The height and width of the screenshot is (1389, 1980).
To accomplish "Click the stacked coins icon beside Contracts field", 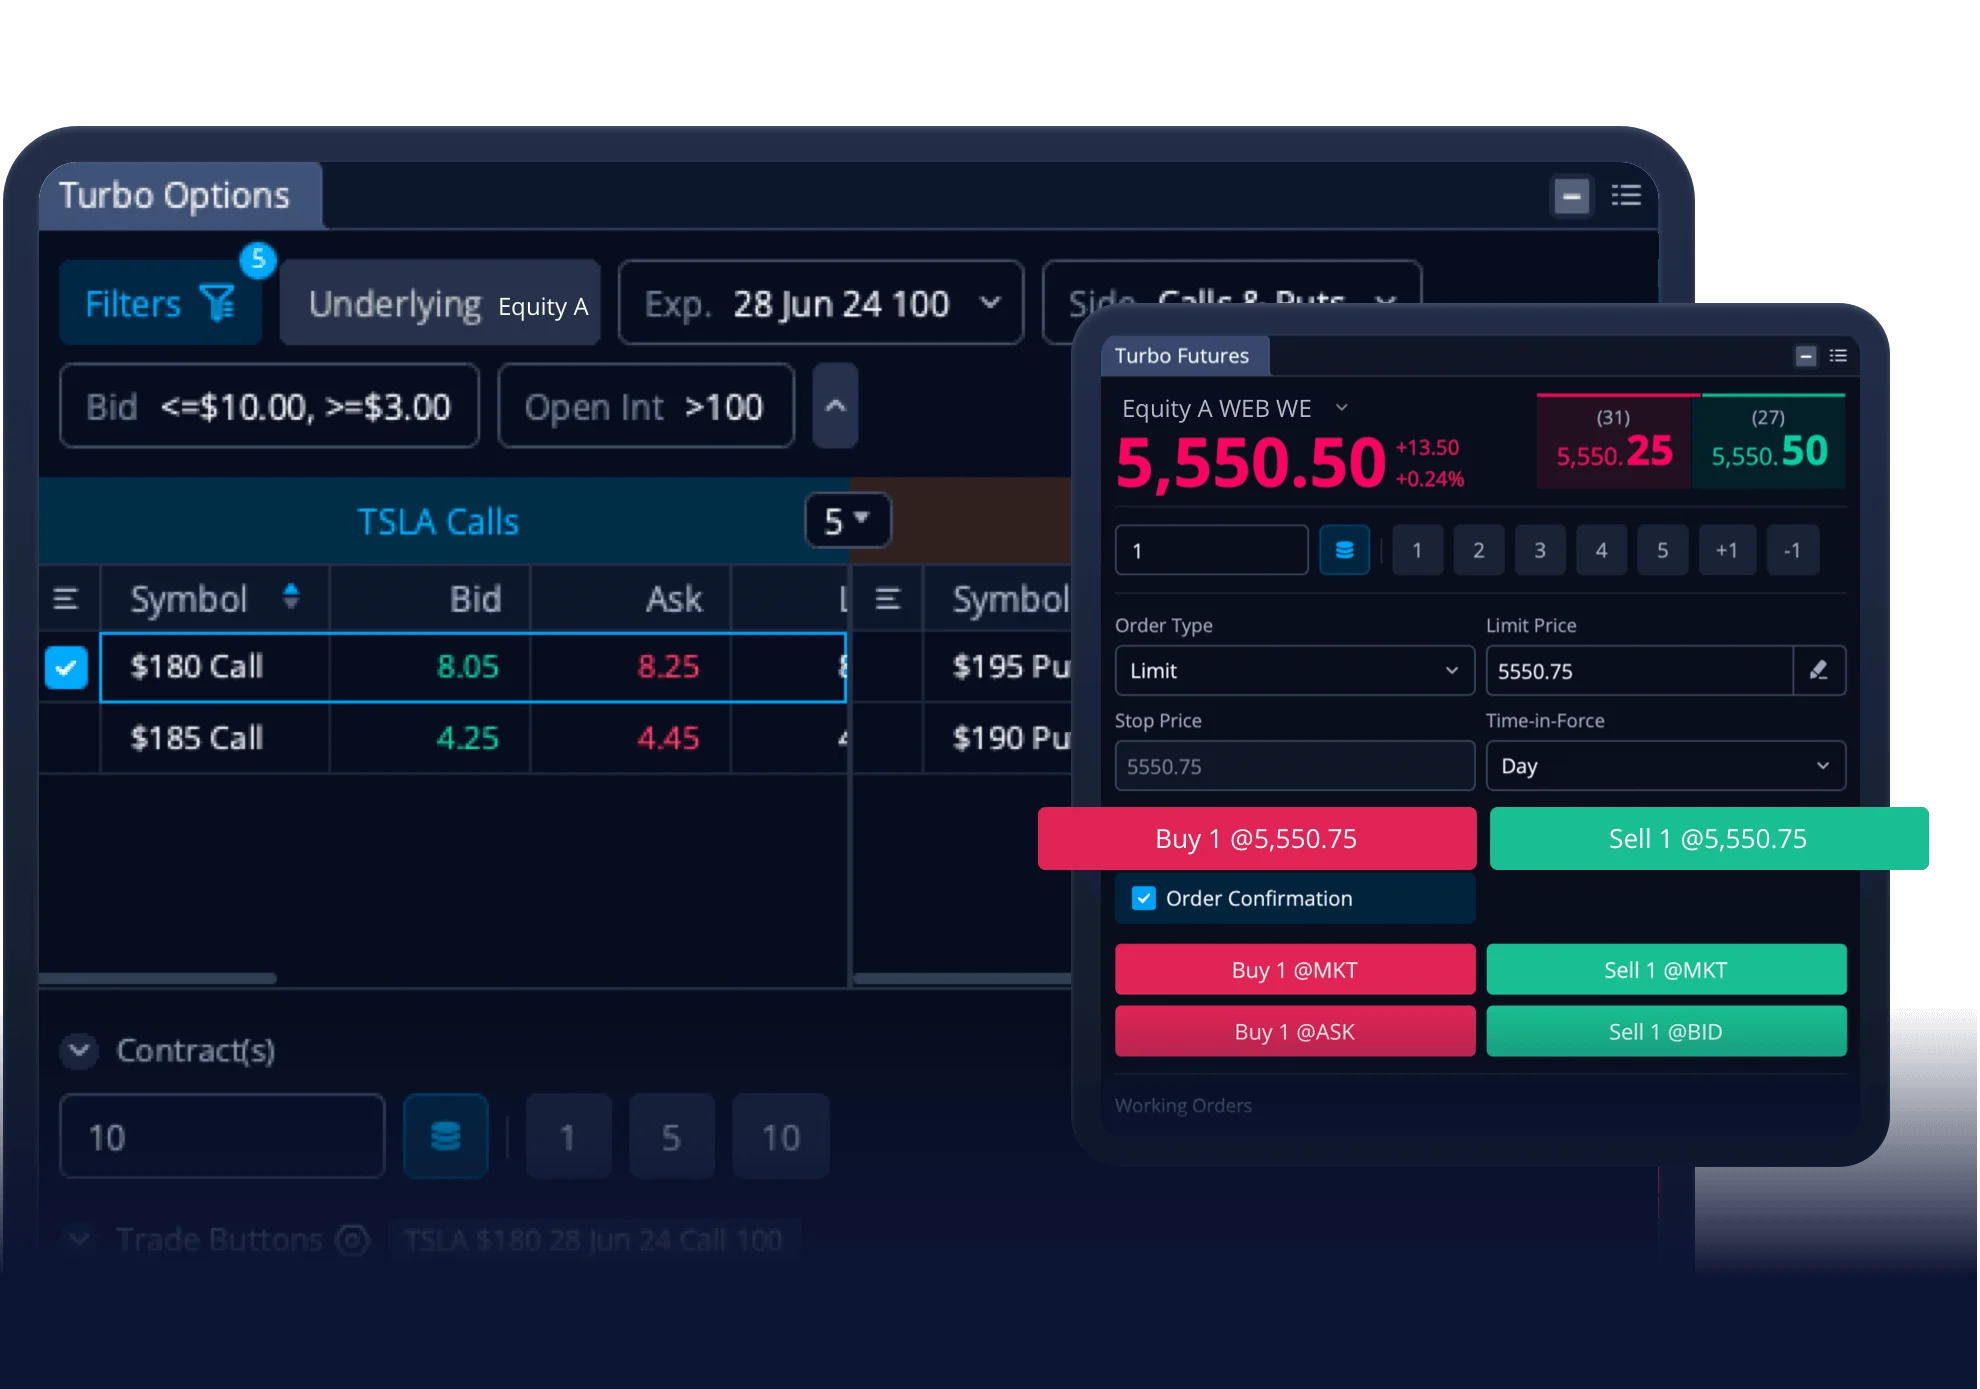I will tap(445, 1136).
